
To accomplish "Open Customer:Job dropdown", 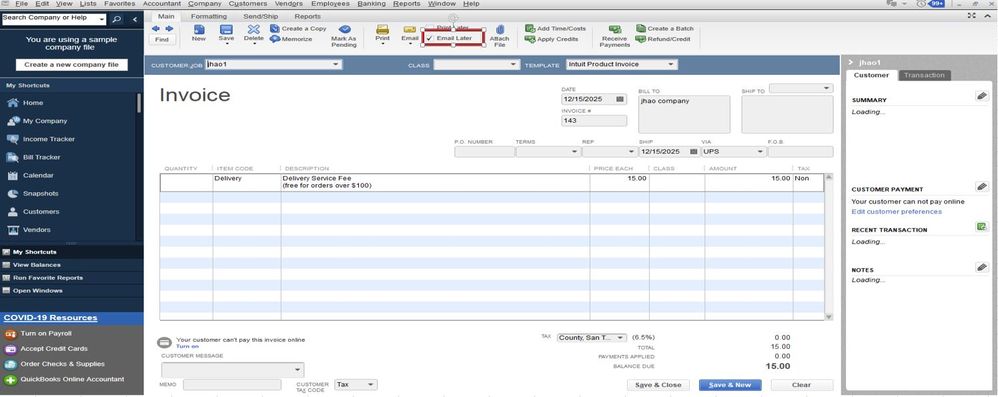I will [x=336, y=64].
